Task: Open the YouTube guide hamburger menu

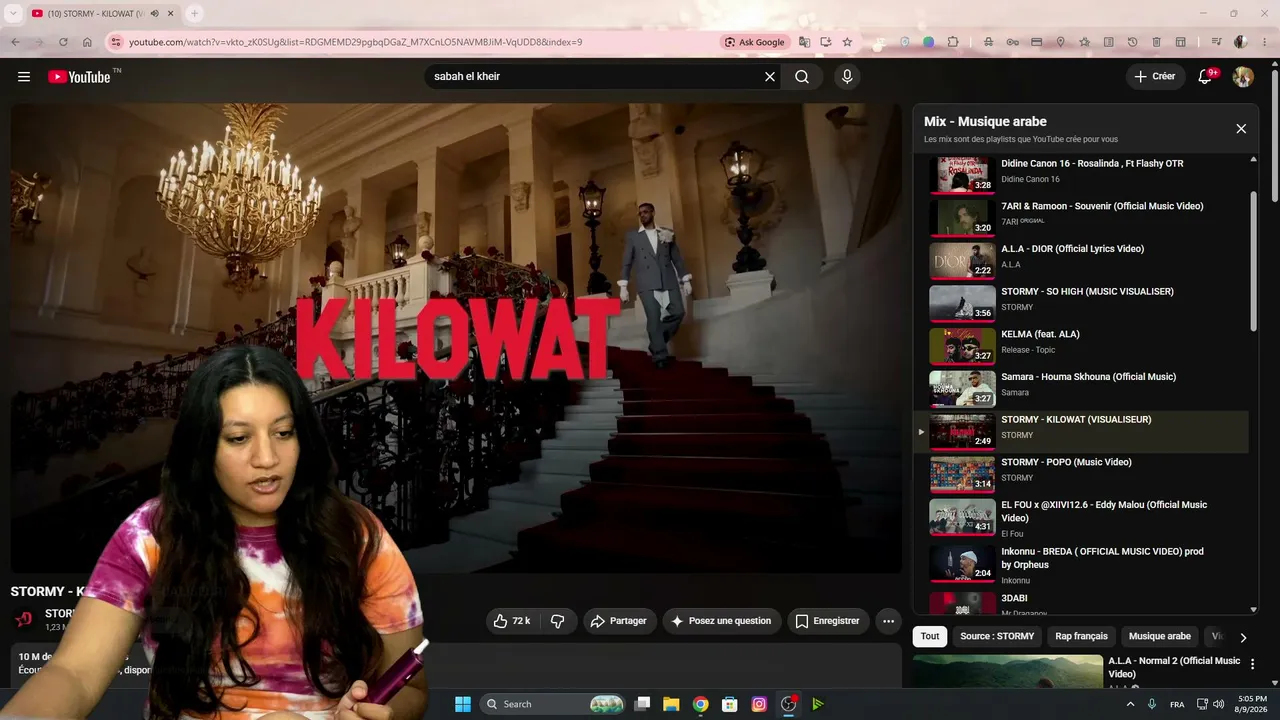Action: click(24, 77)
